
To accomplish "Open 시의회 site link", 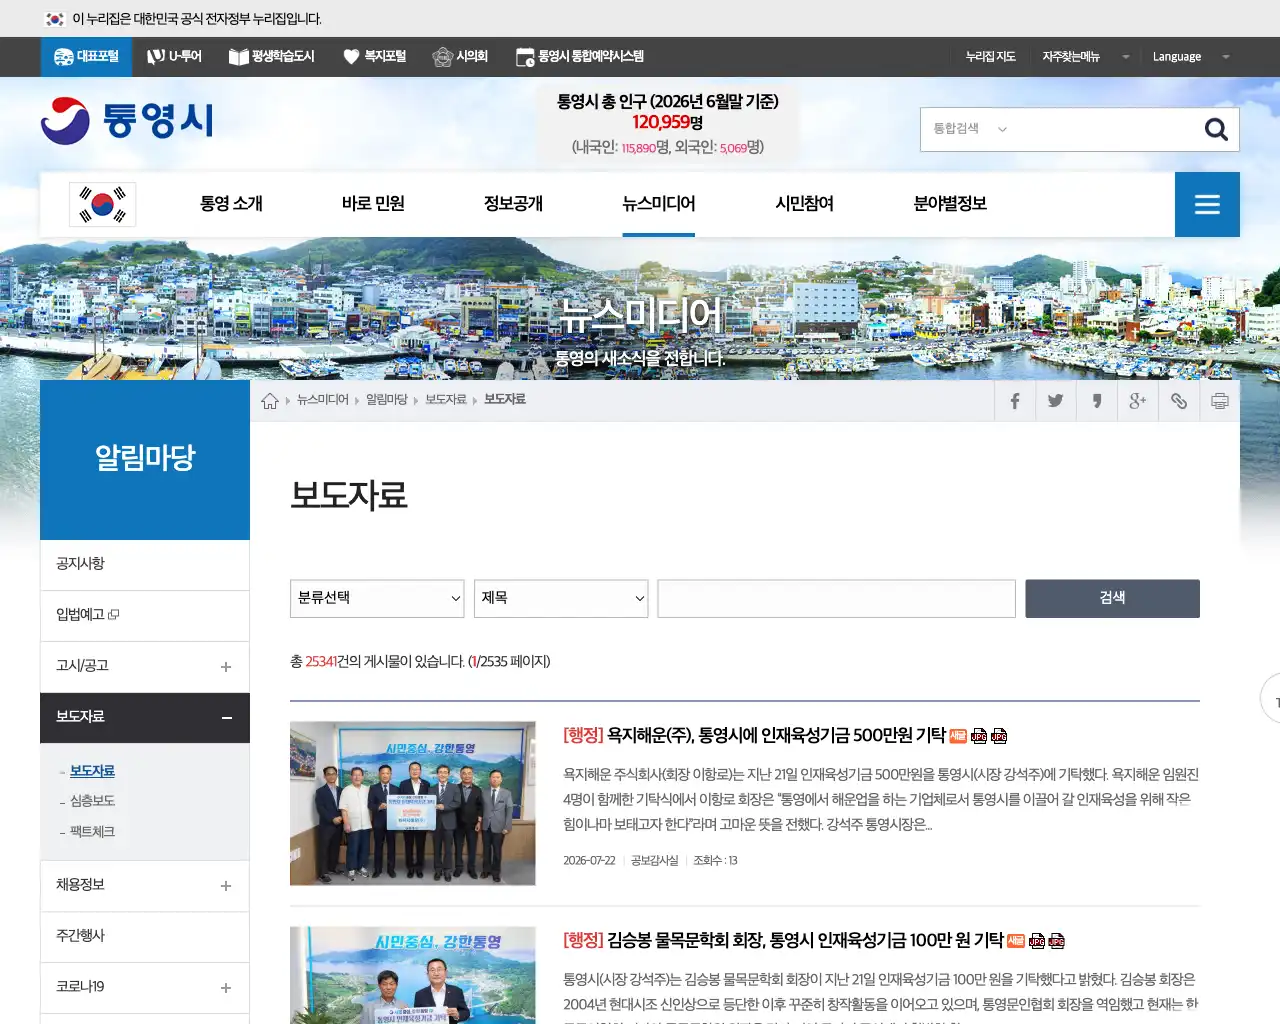I will click(x=460, y=57).
